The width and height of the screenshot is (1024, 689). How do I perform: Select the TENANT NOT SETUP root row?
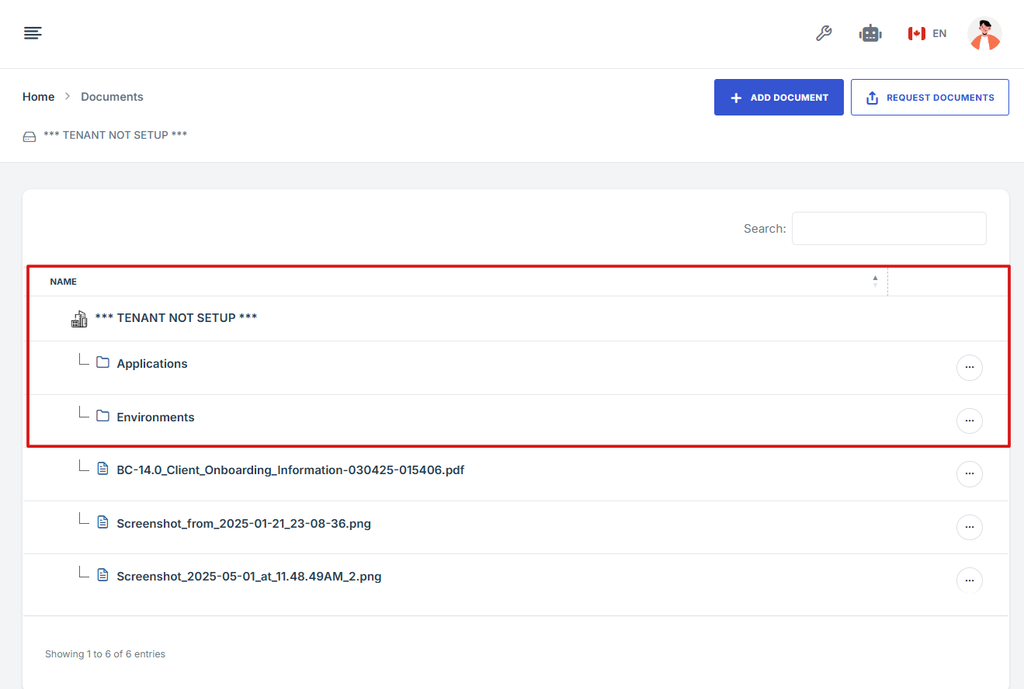176,318
